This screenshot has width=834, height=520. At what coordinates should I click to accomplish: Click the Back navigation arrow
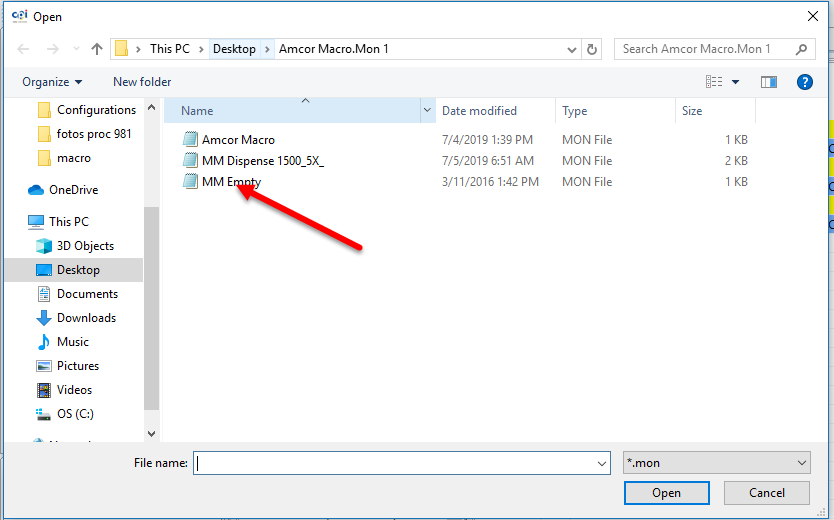tap(23, 49)
